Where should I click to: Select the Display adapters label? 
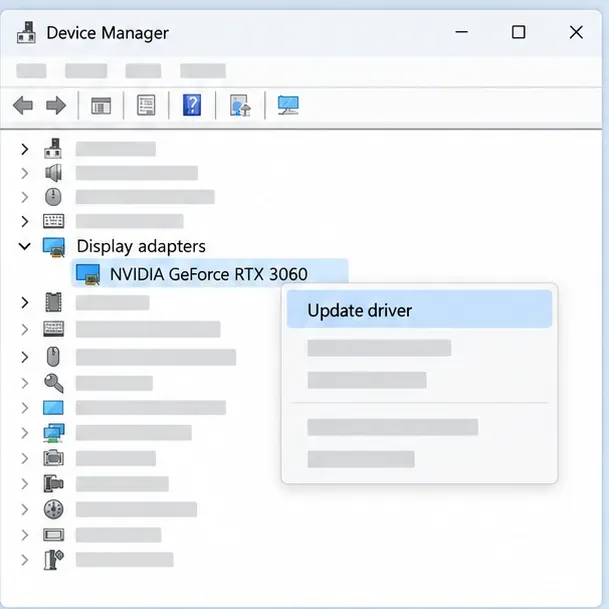(141, 247)
